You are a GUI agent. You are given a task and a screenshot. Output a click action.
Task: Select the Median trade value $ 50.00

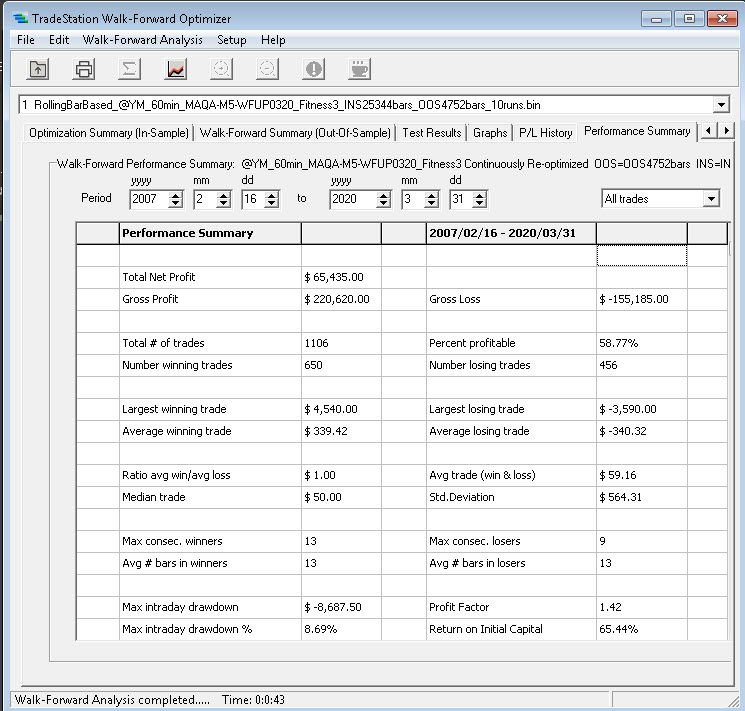[341, 497]
